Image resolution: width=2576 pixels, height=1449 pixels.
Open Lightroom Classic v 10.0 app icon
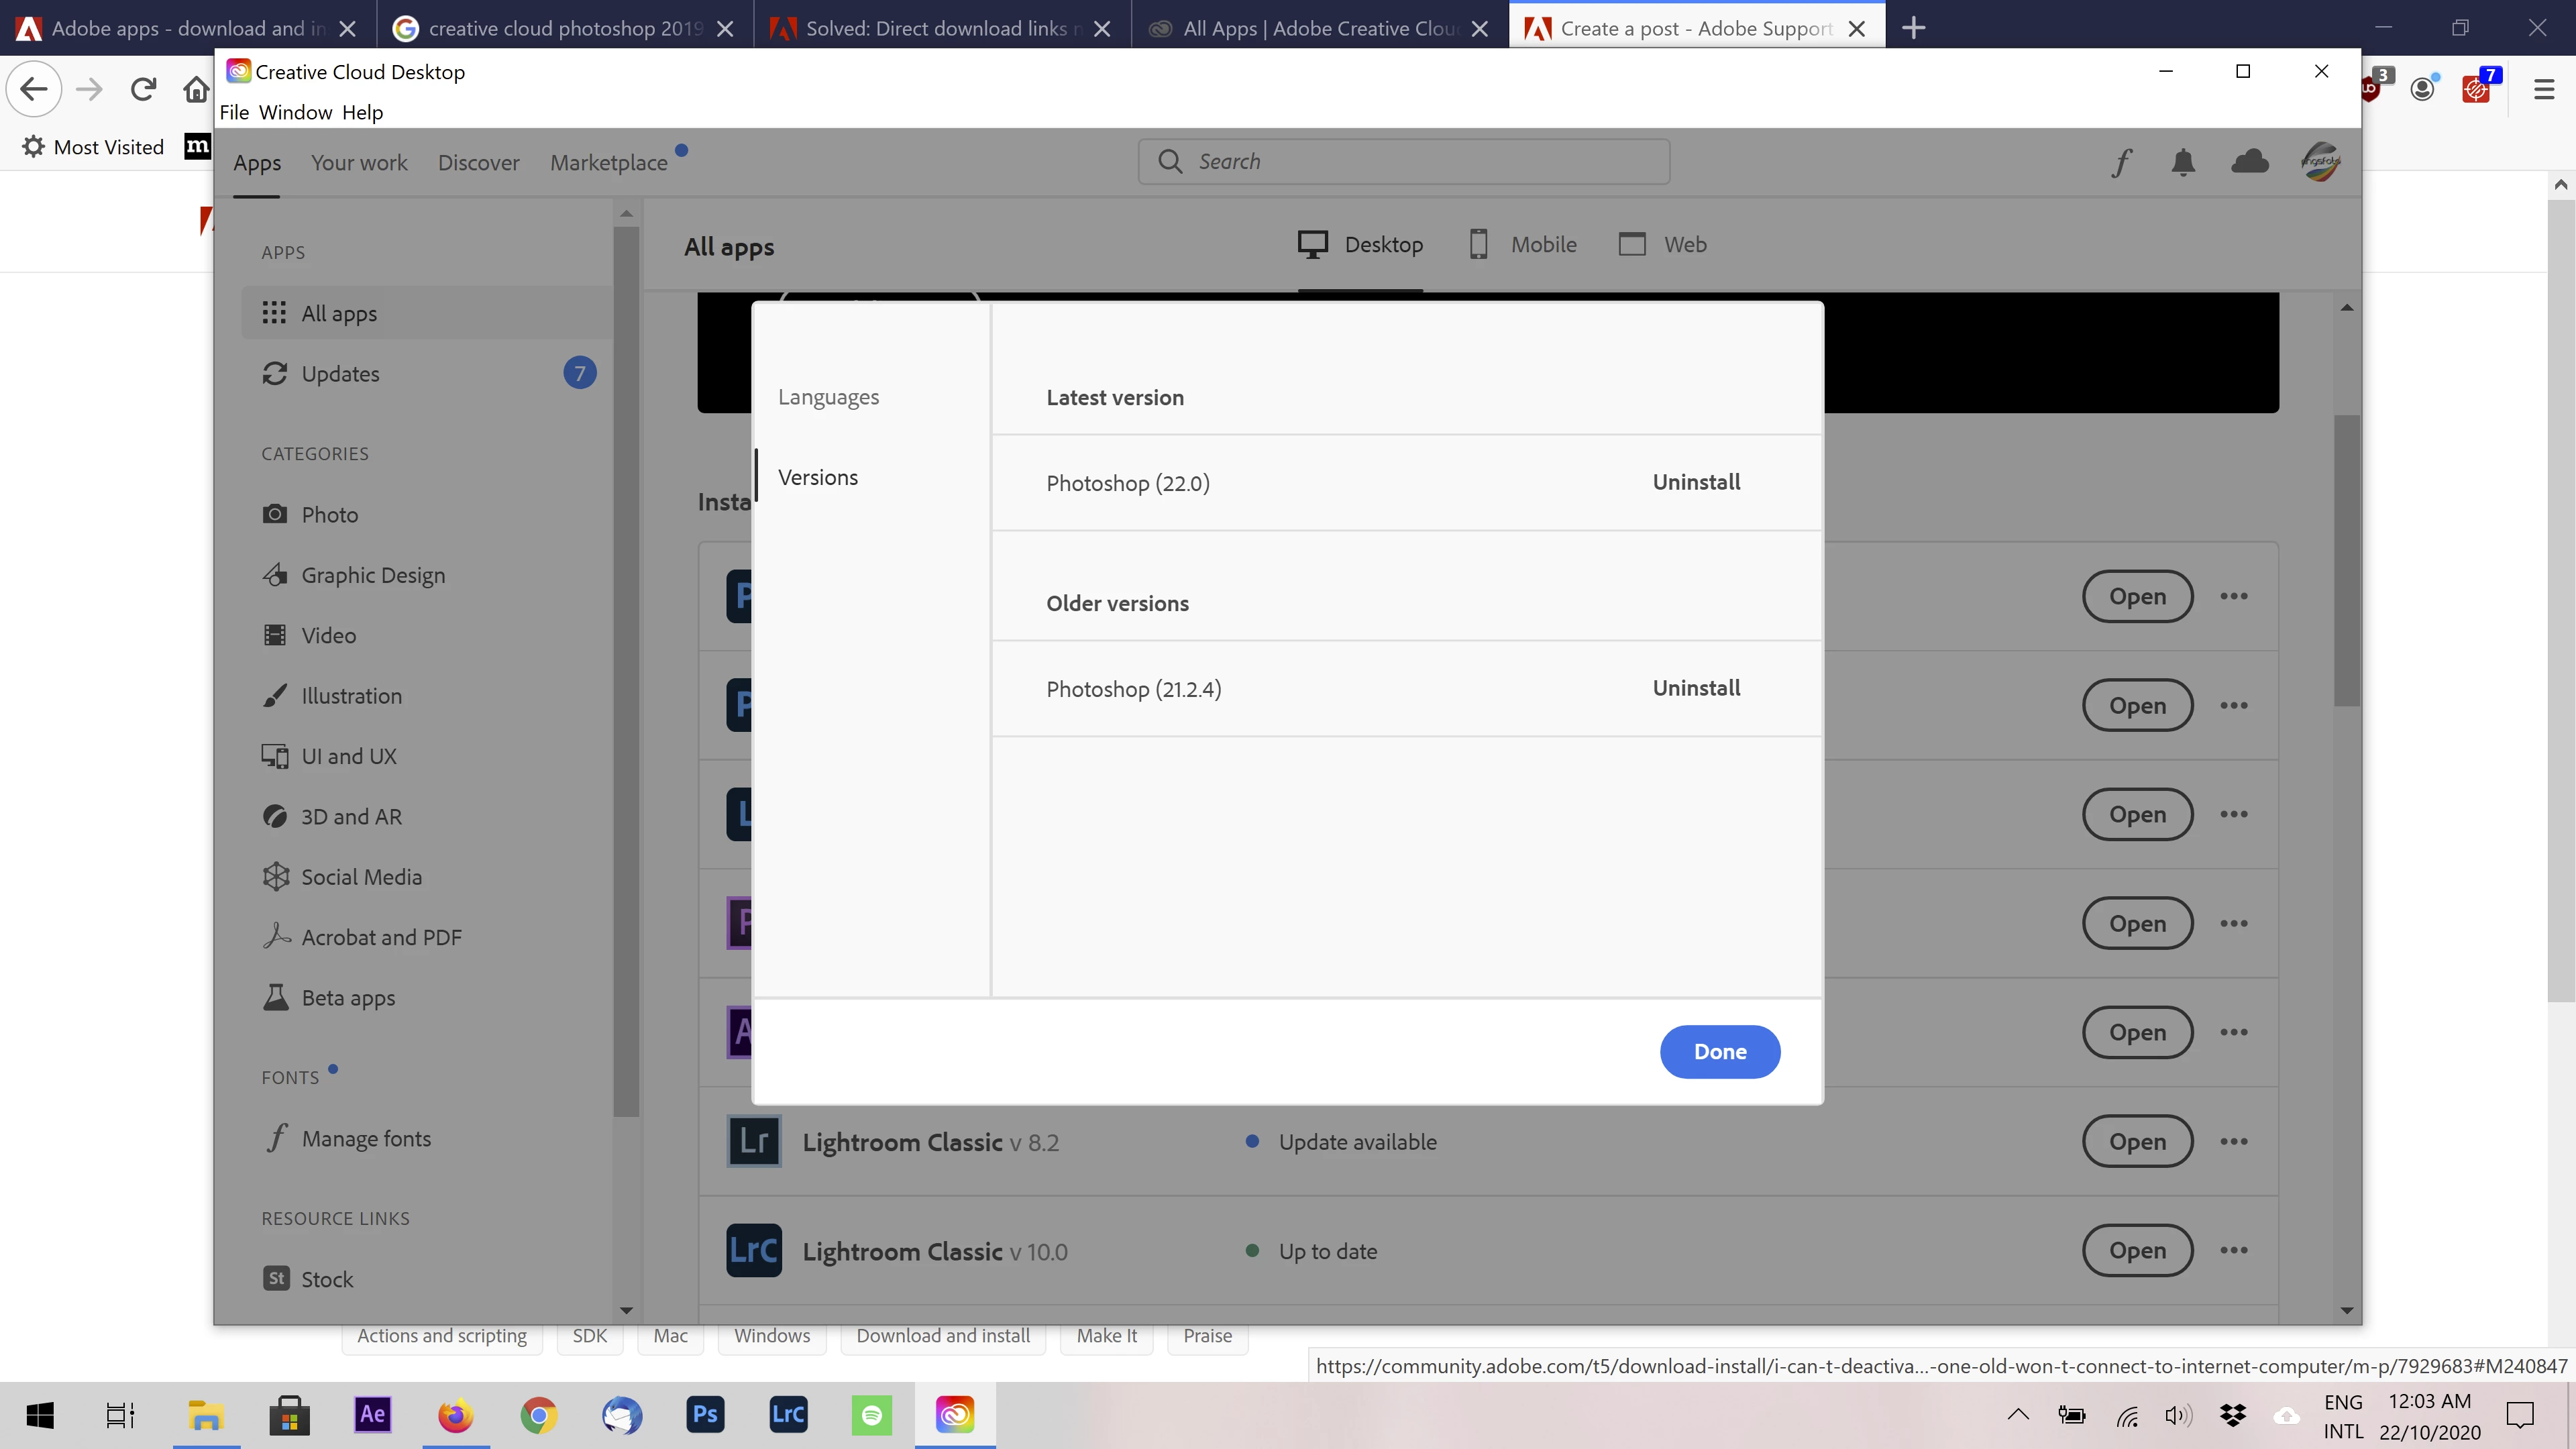tap(754, 1250)
